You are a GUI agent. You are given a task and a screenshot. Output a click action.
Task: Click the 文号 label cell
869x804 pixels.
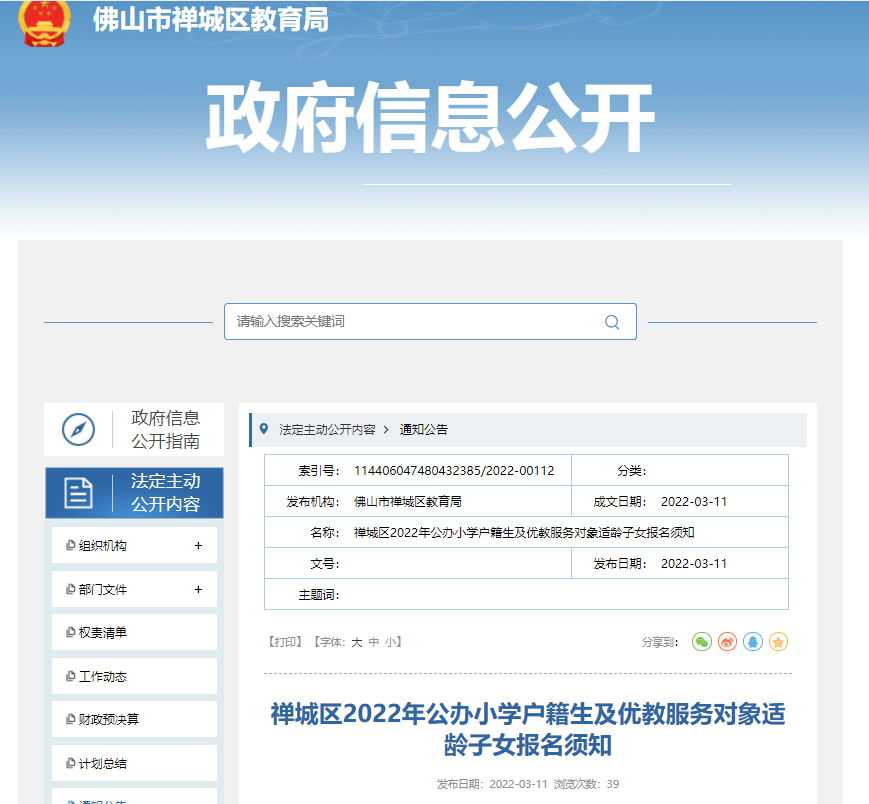click(325, 564)
